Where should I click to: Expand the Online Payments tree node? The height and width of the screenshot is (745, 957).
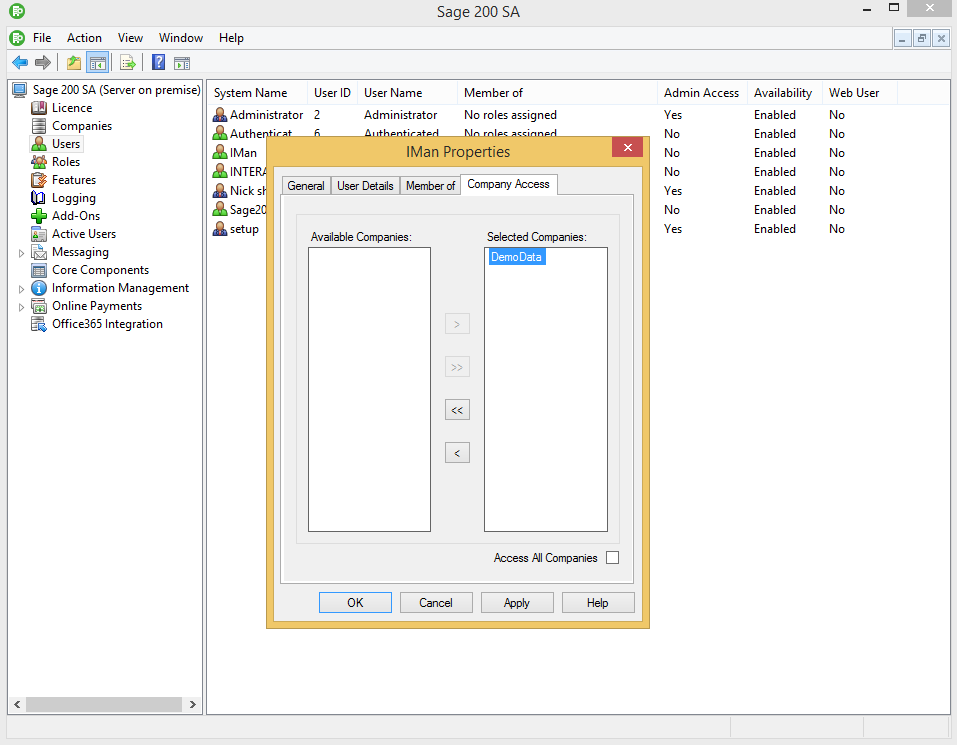(x=21, y=307)
